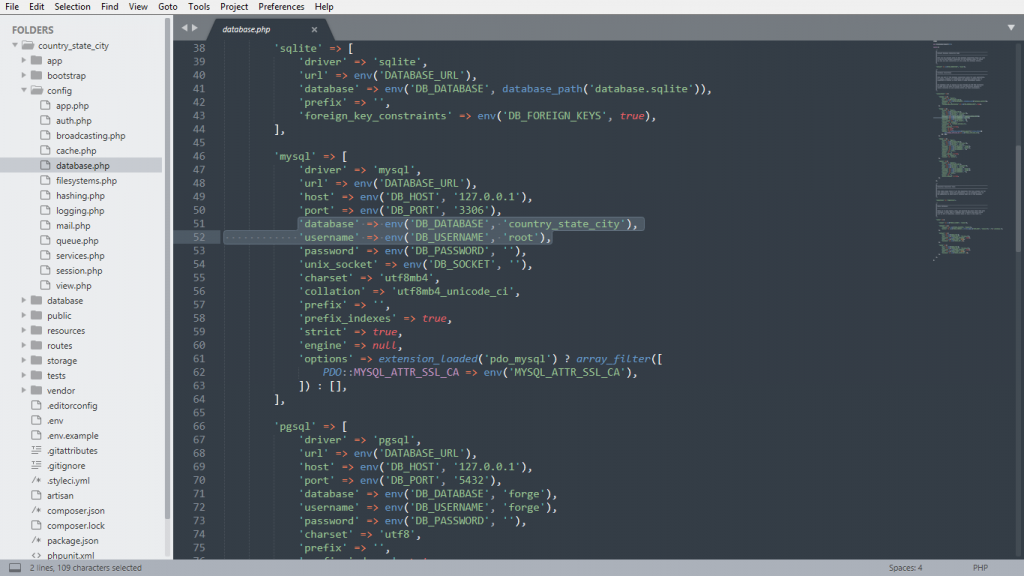
Task: Click the status bar panel switcher icon
Action: [15, 568]
